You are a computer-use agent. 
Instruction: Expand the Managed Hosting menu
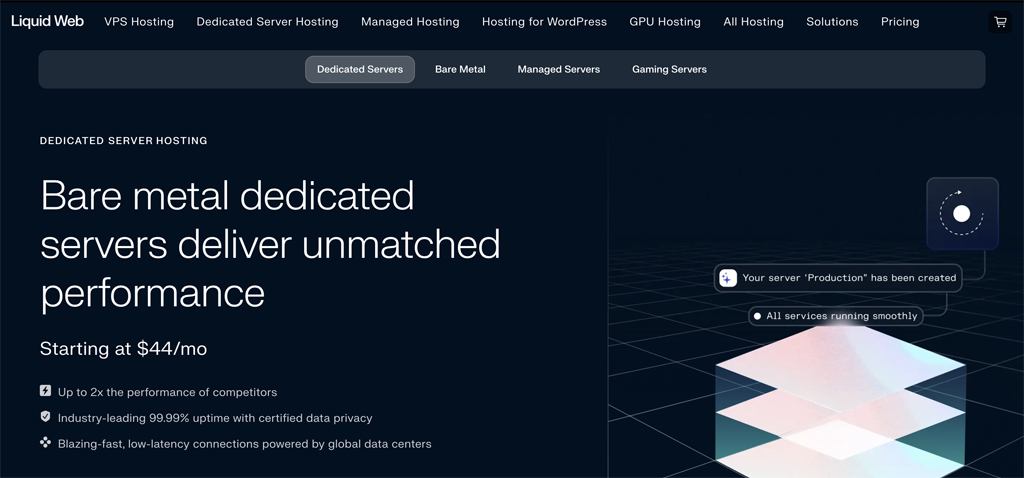point(410,22)
